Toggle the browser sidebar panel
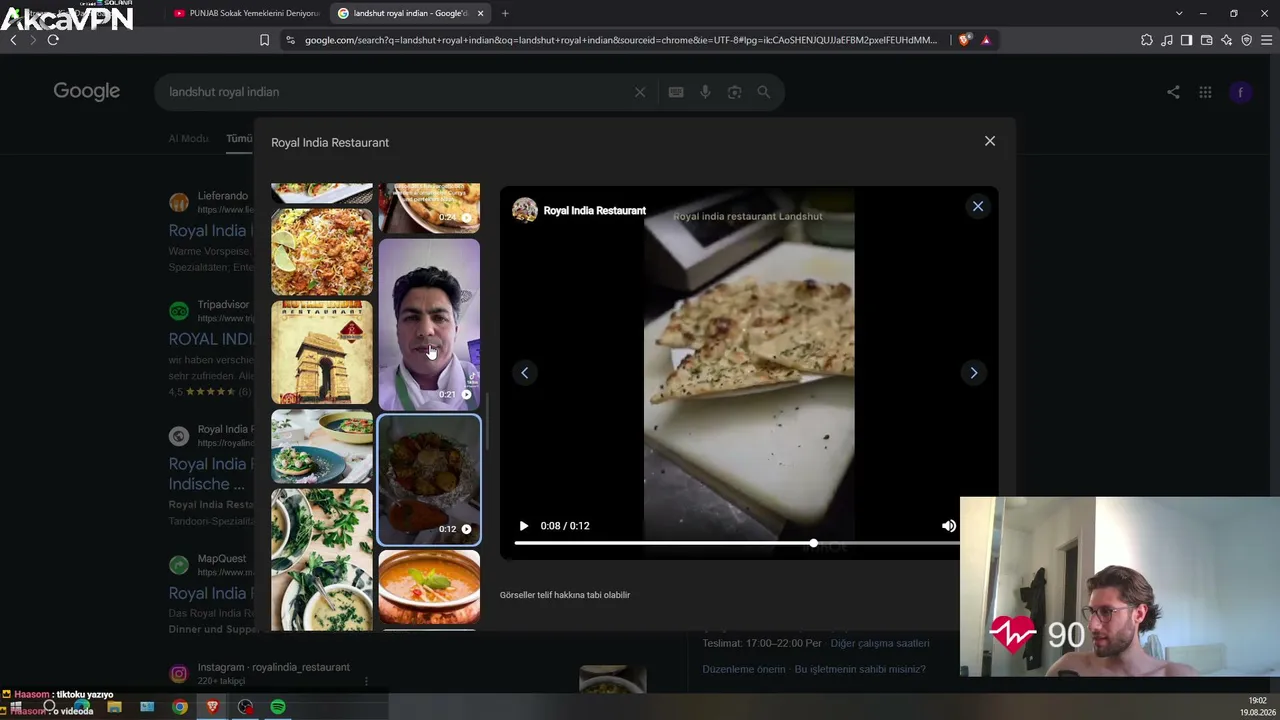 (1187, 40)
